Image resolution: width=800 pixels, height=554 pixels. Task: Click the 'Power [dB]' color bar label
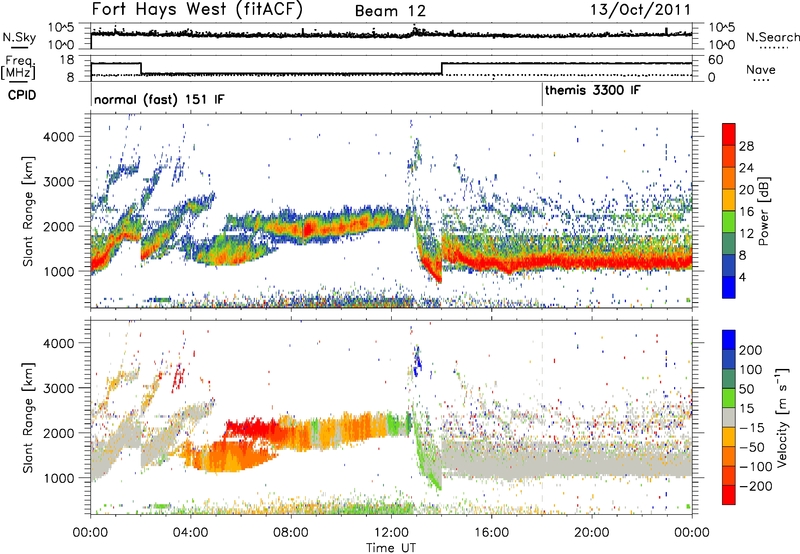point(763,211)
